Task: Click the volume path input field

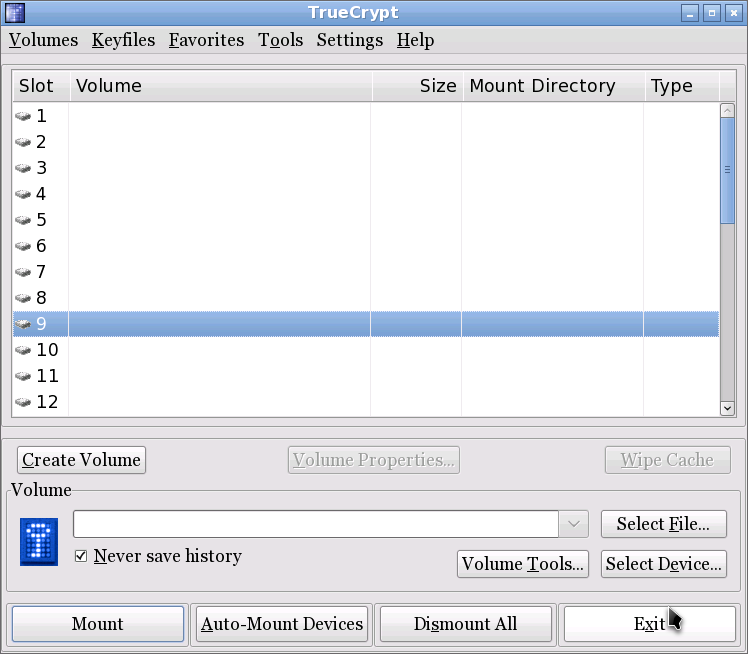Action: tap(316, 524)
